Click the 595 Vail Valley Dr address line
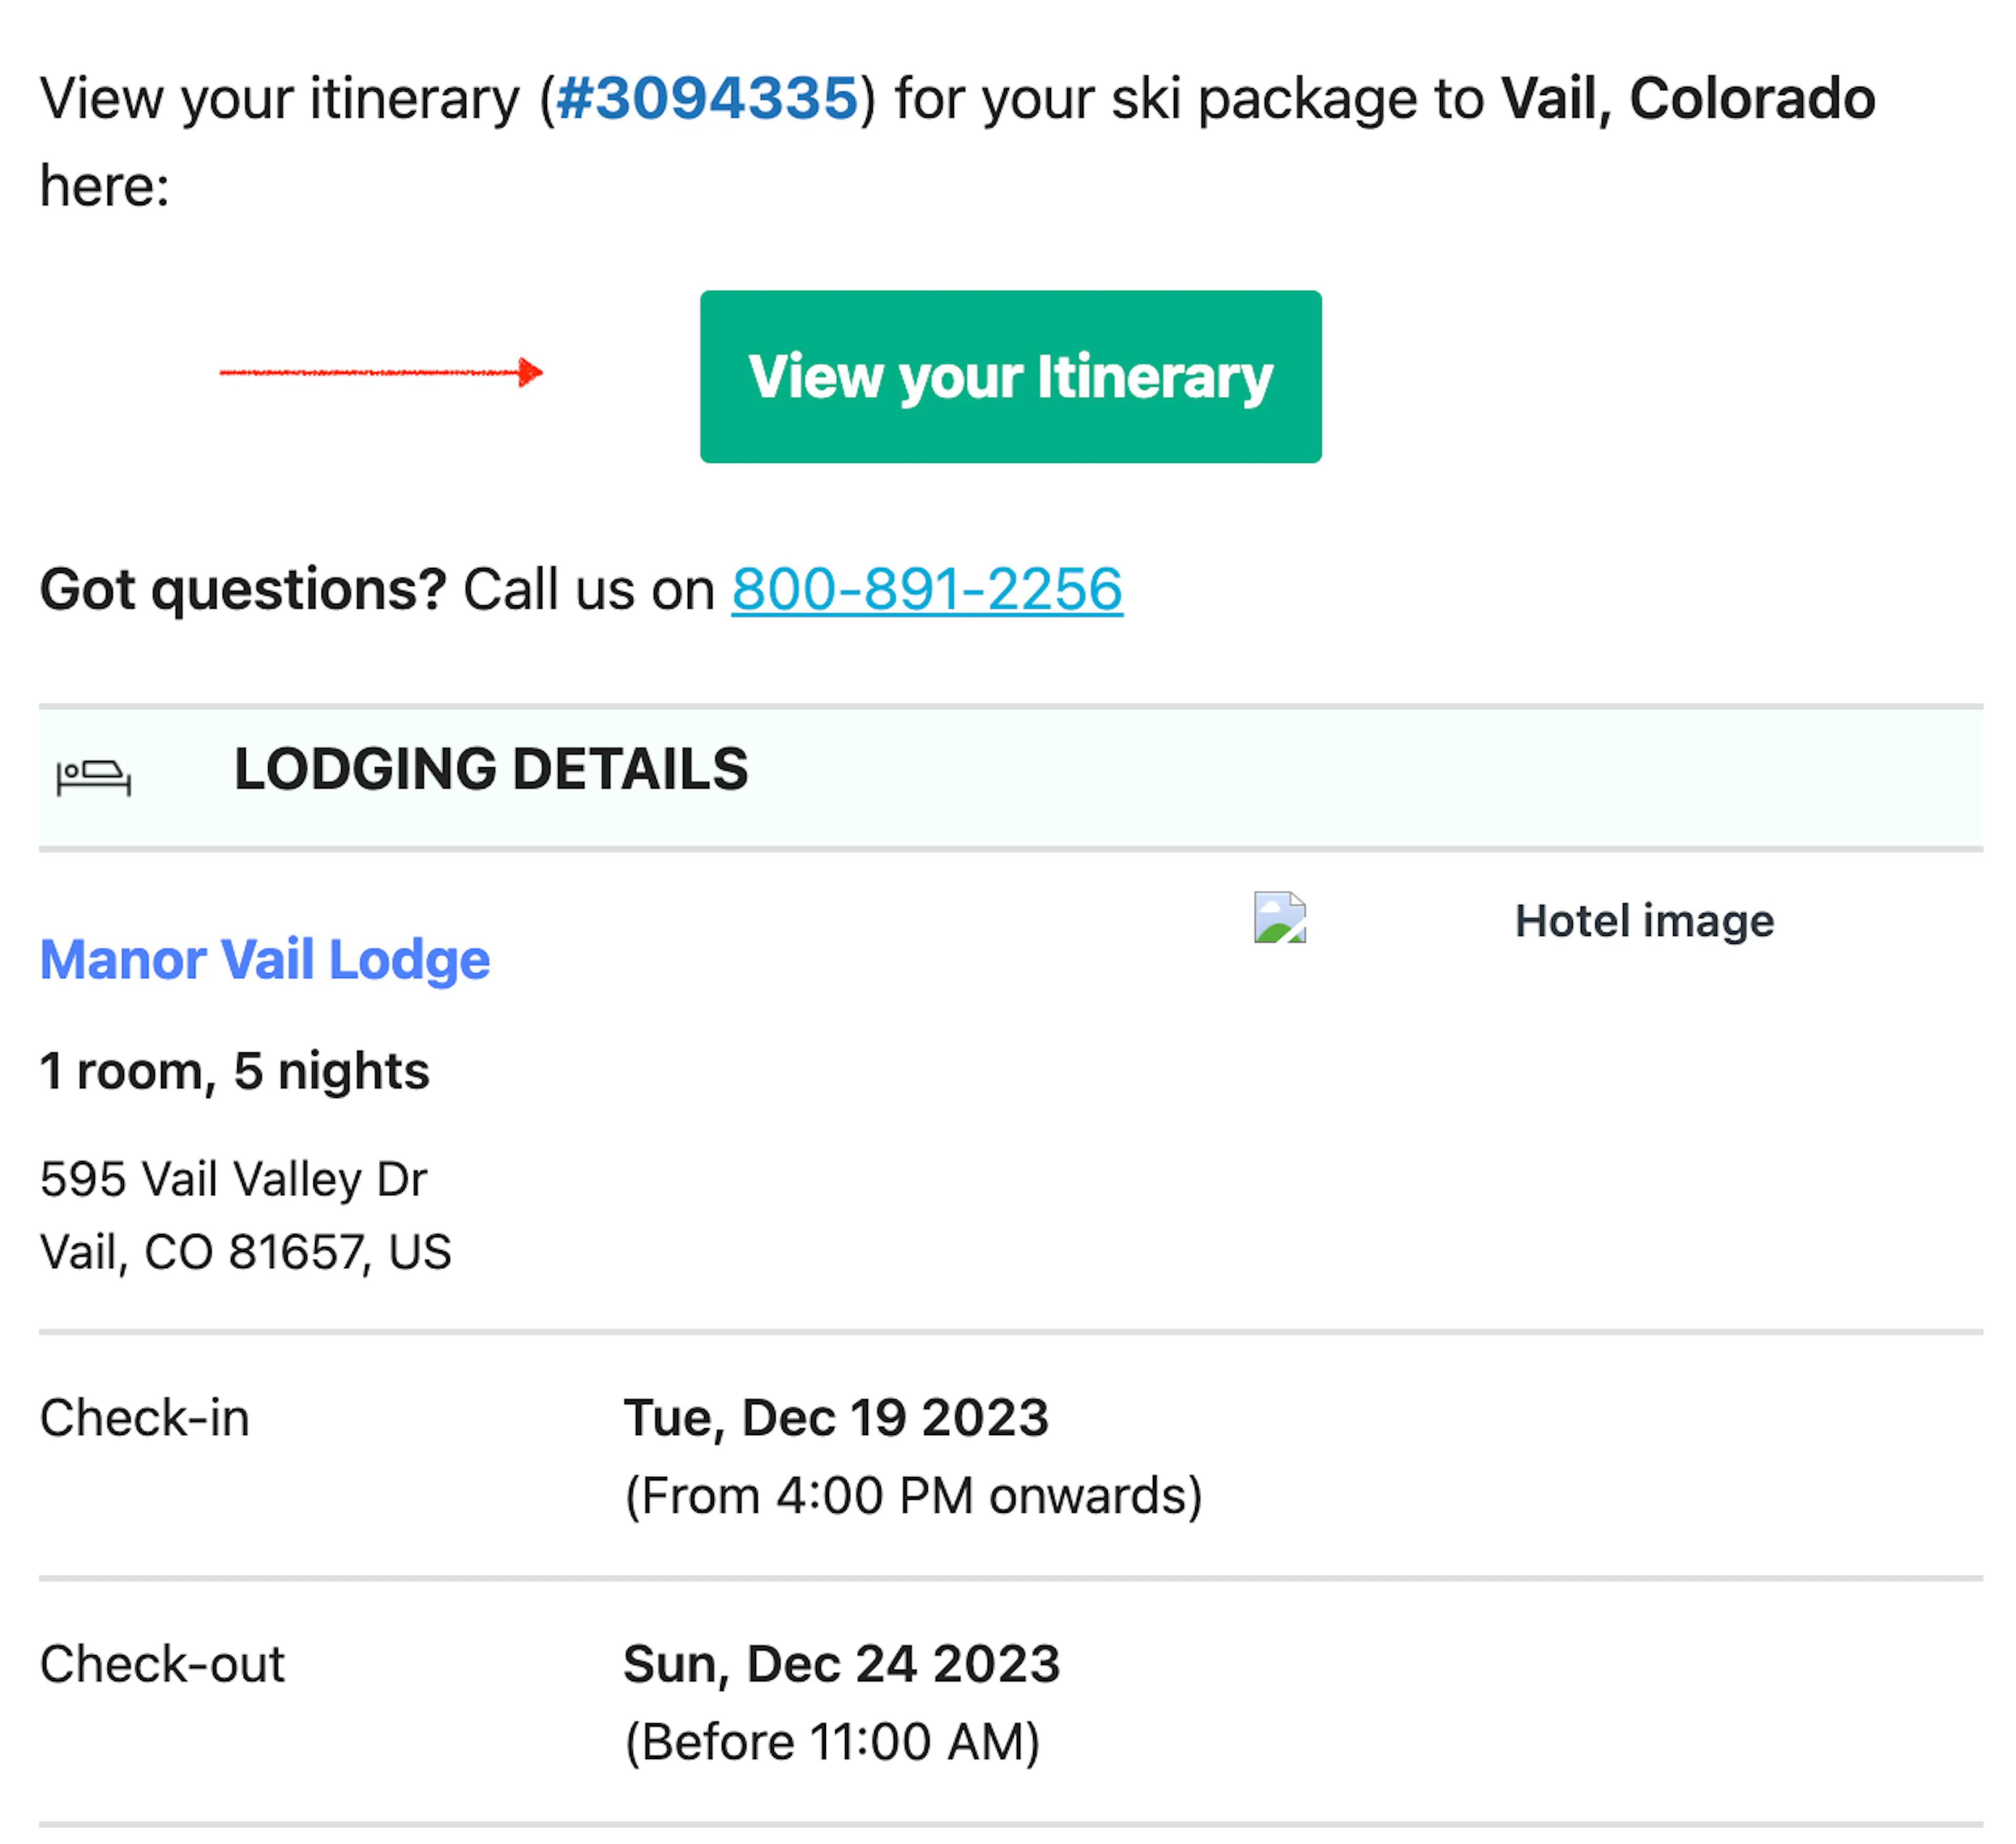The image size is (2016, 1844). 234,1179
